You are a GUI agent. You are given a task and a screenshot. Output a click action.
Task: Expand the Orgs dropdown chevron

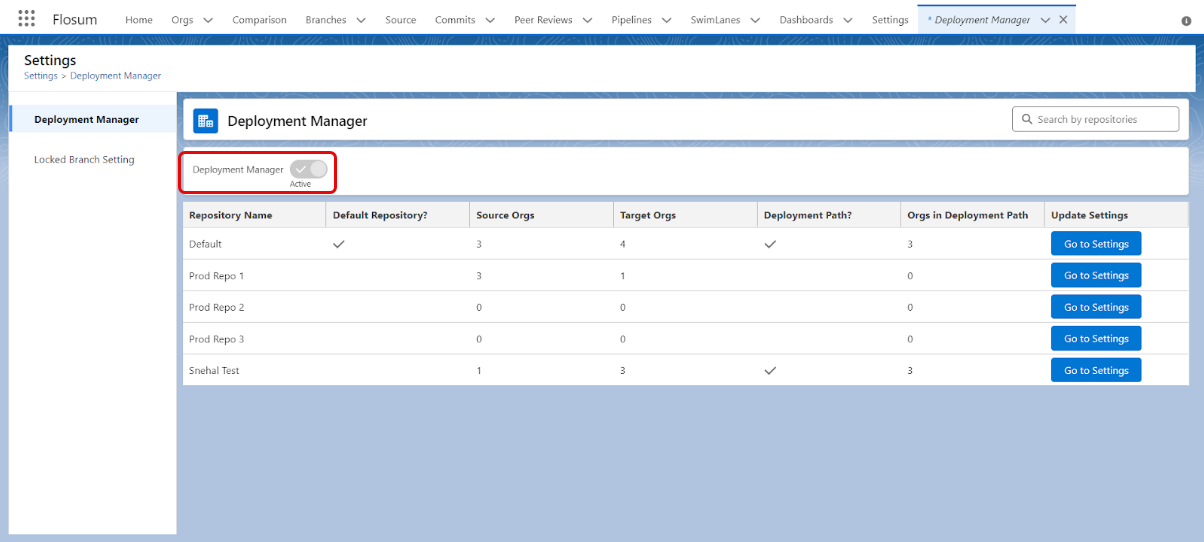(208, 20)
